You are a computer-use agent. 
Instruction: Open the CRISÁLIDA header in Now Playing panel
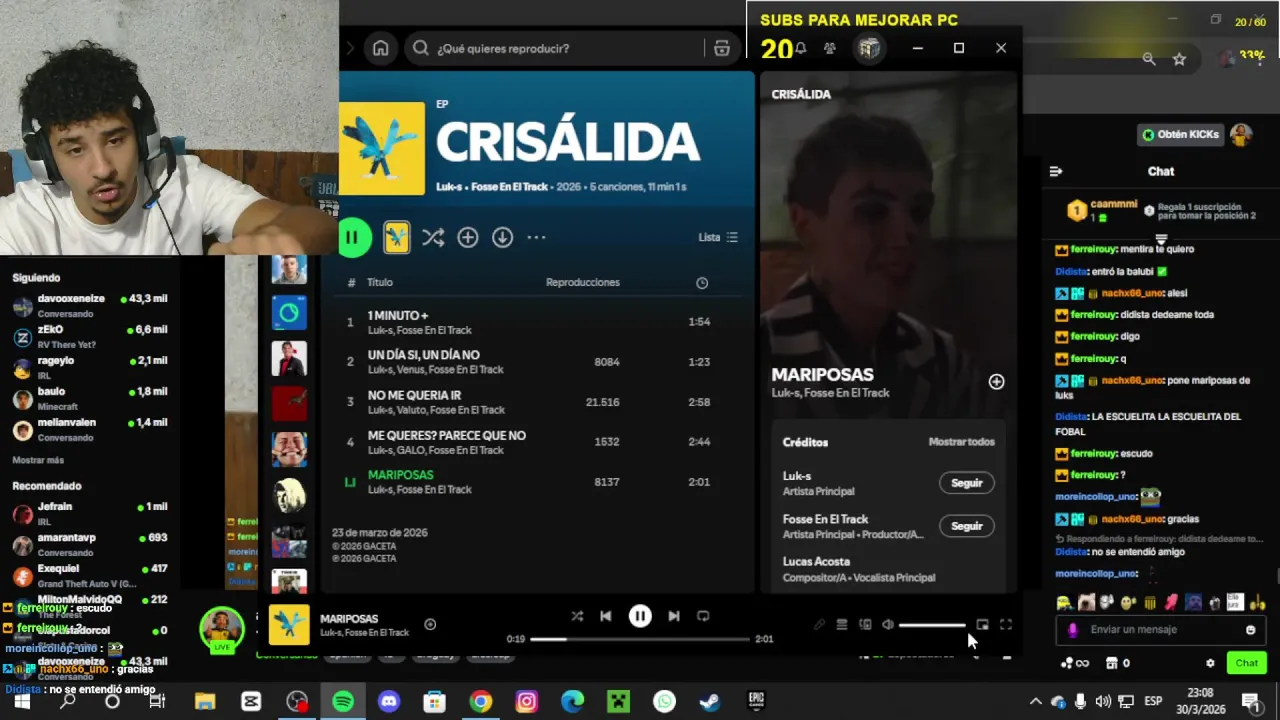pyautogui.click(x=801, y=94)
